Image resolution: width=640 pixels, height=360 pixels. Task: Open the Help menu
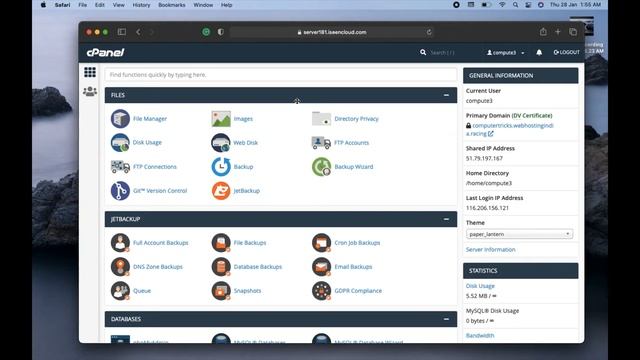click(226, 5)
